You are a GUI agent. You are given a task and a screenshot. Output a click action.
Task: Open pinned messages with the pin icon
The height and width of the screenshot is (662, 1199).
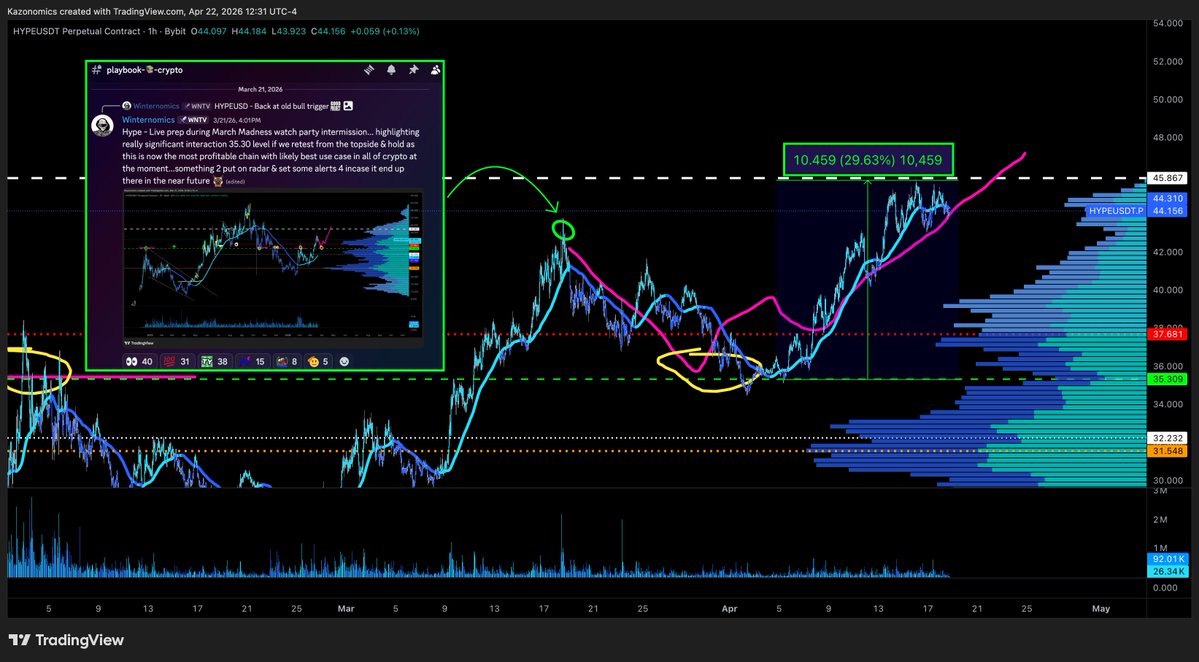point(413,70)
